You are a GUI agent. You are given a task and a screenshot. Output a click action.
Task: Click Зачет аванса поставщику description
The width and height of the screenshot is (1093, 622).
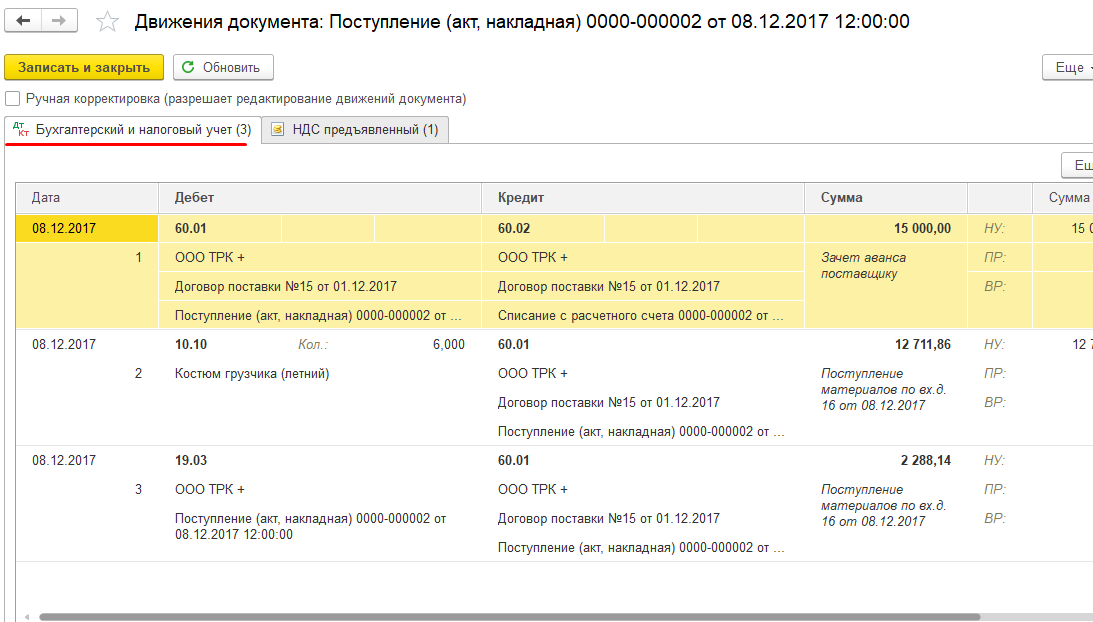[x=863, y=266]
